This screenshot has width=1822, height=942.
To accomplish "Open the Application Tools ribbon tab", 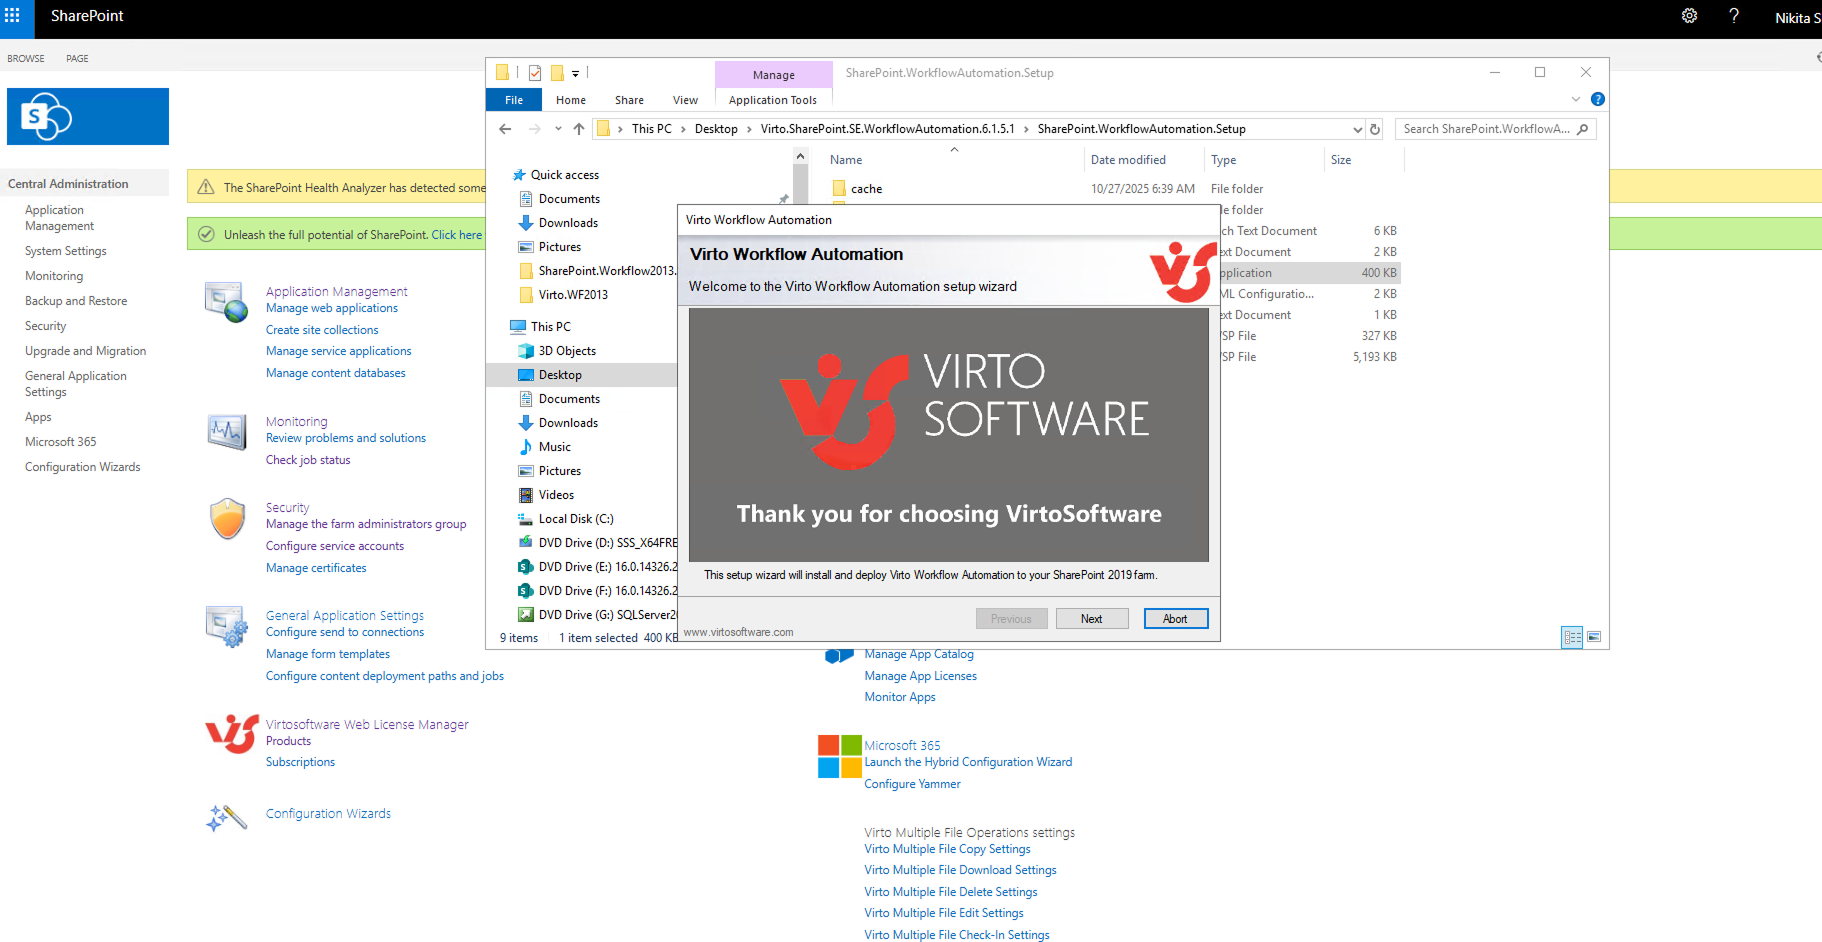I will 773,99.
